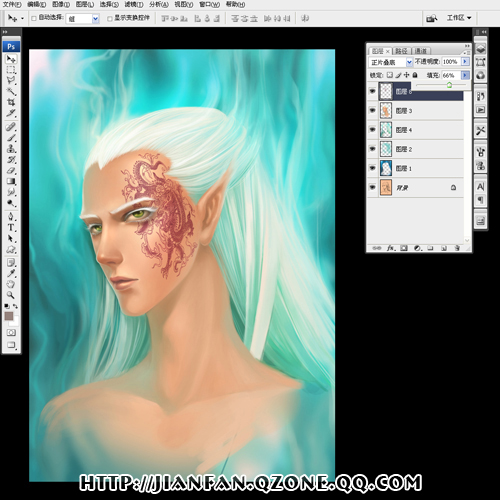Open the 滤镜 Filter menu
The image size is (500, 500).
[134, 4]
